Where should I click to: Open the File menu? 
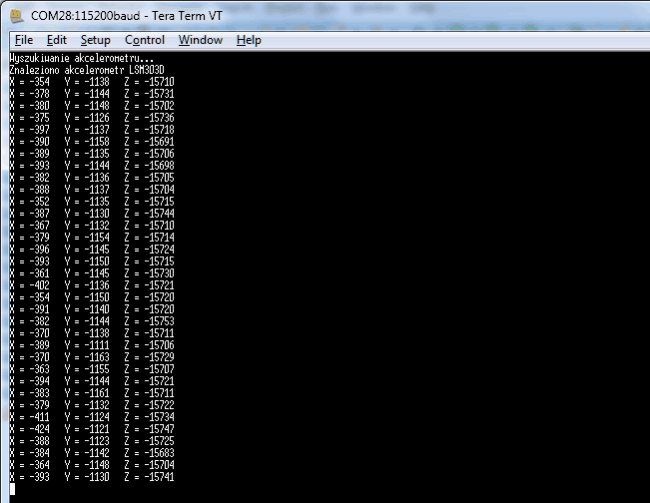(24, 40)
